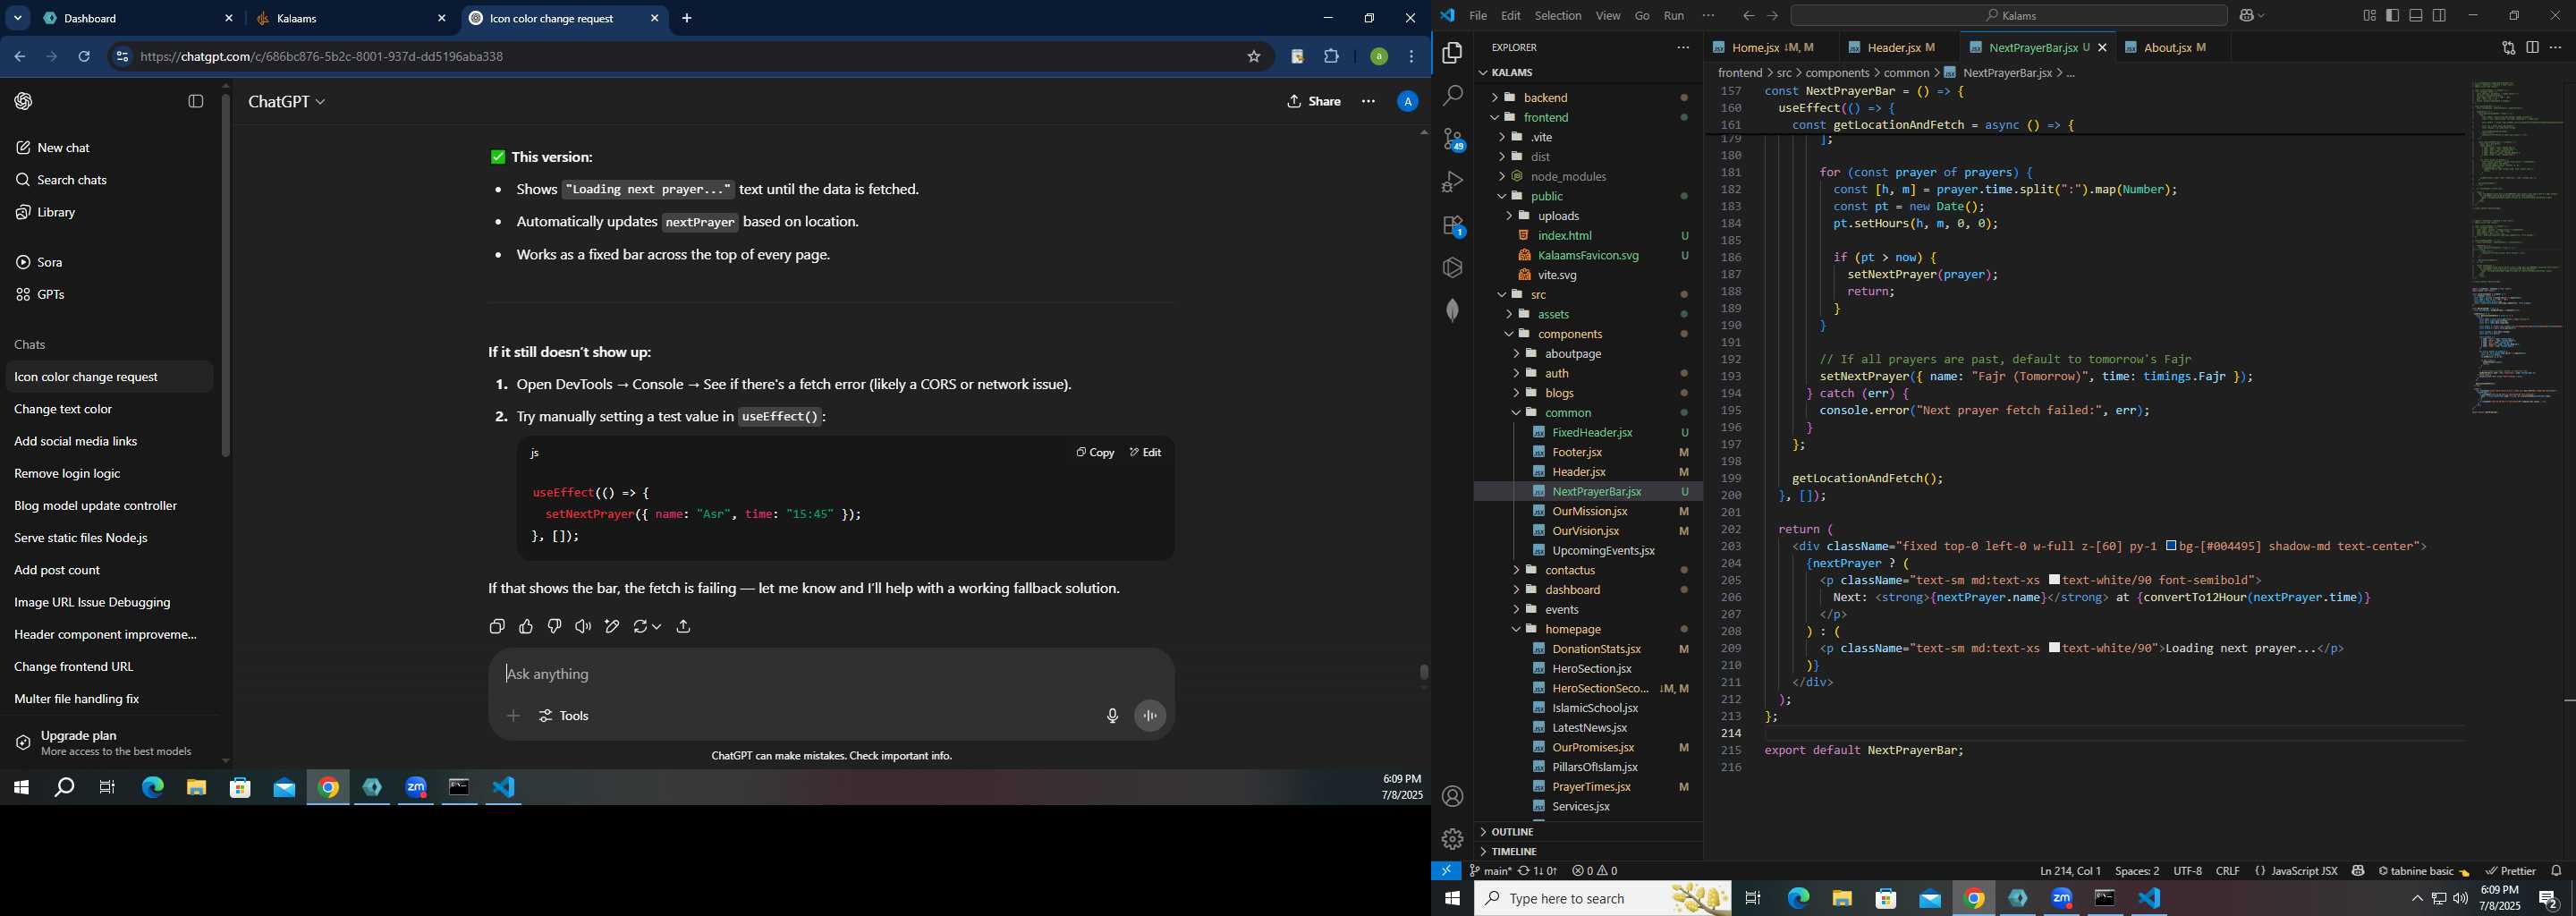This screenshot has width=2576, height=916.
Task: Switch to Header.jsx editor tab
Action: click(x=1896, y=47)
